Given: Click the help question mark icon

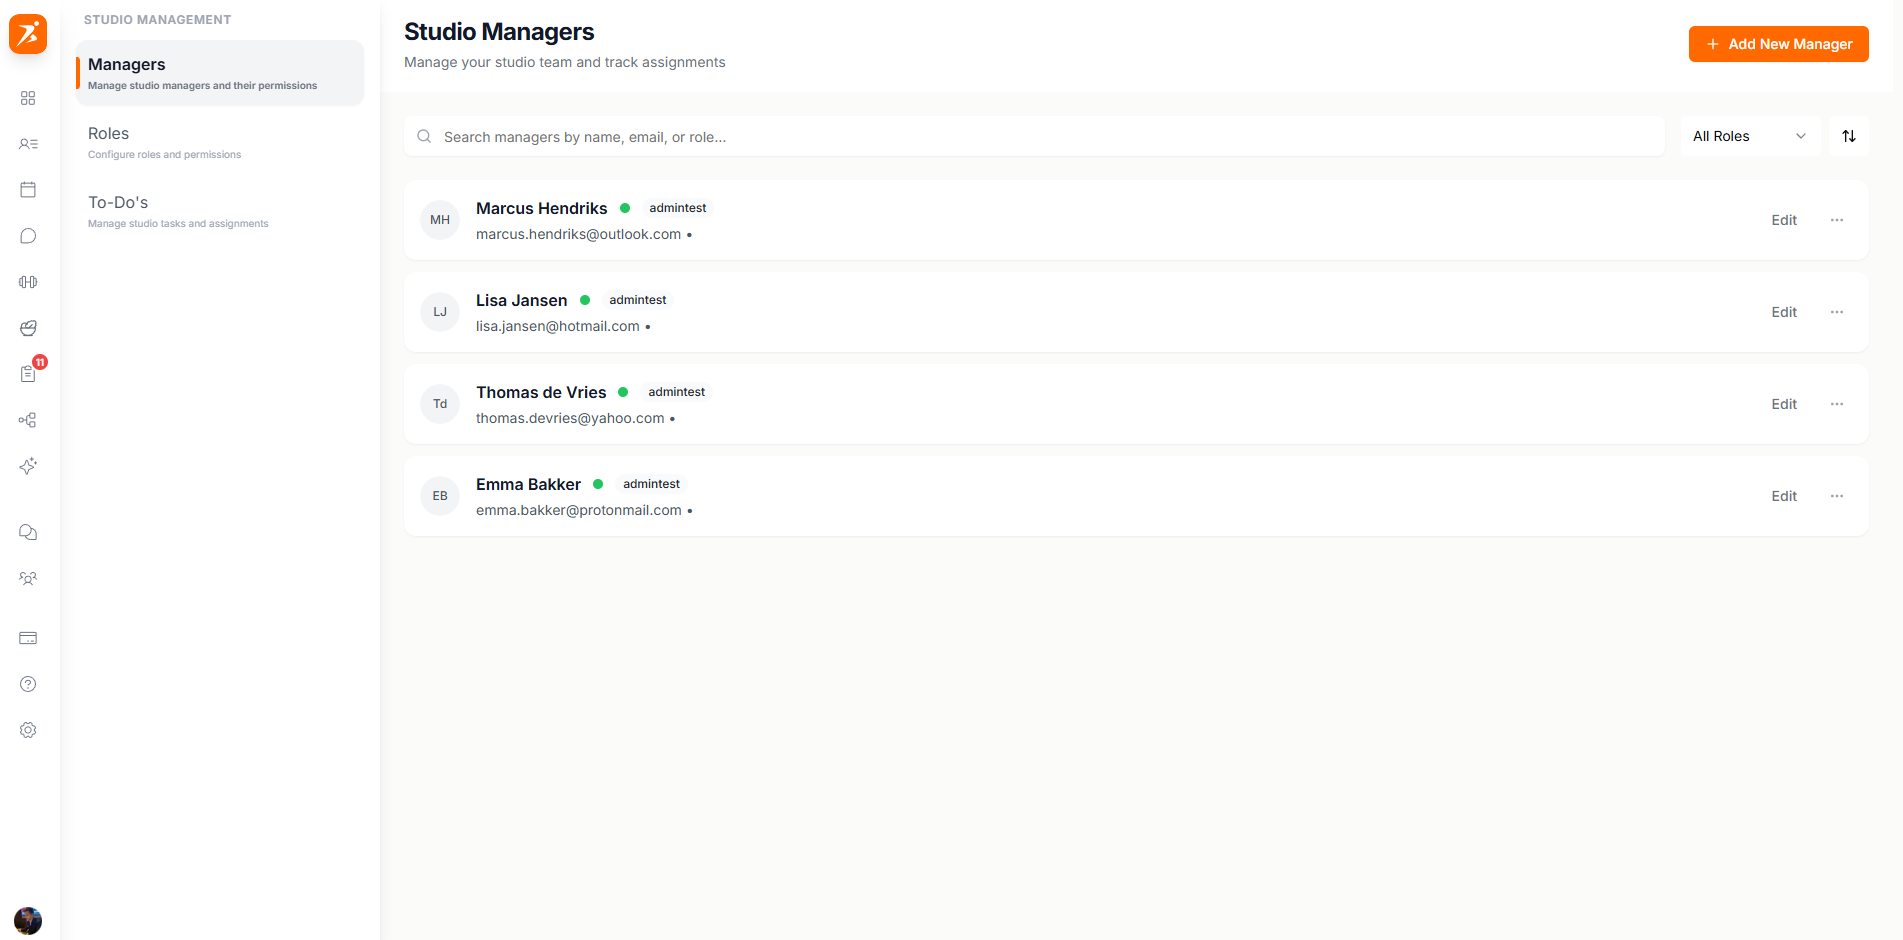Looking at the screenshot, I should pos(28,684).
